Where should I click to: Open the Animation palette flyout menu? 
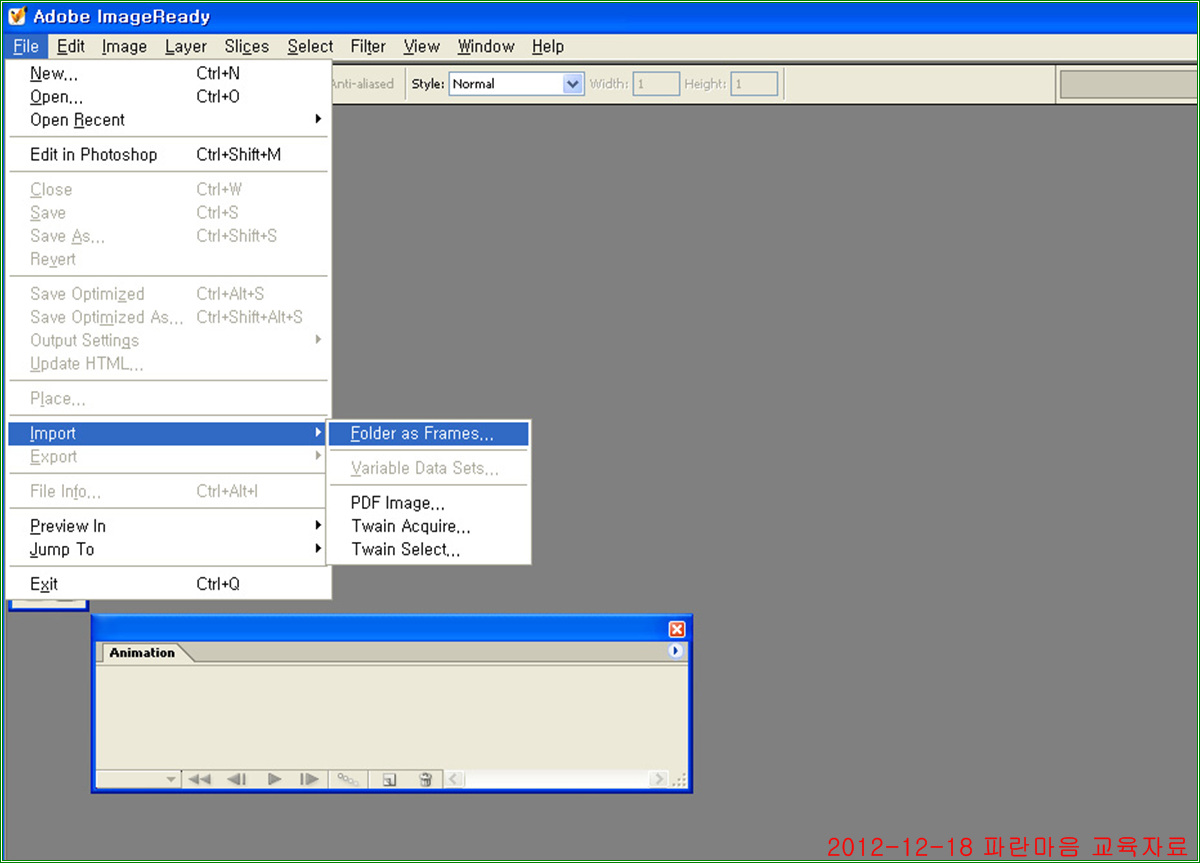tap(676, 651)
